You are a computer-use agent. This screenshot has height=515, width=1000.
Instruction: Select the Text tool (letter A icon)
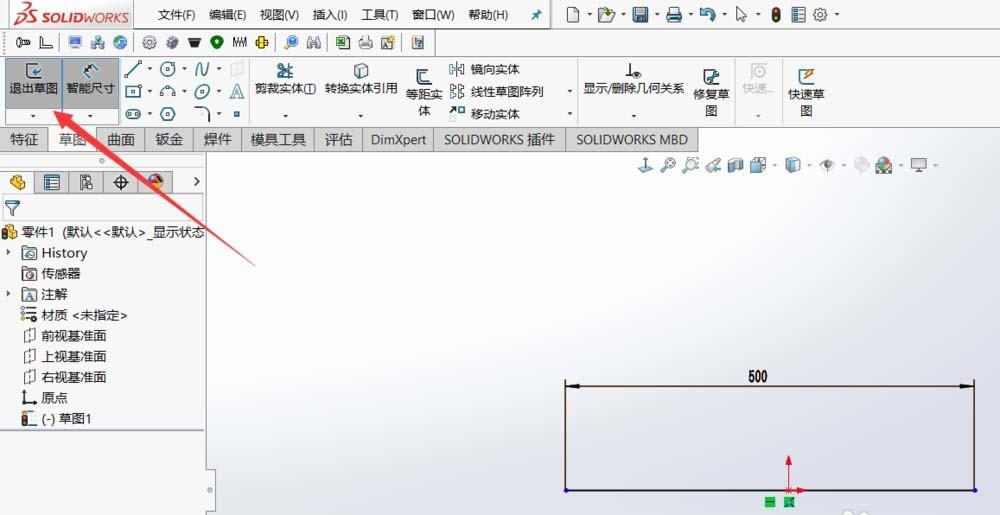(237, 92)
